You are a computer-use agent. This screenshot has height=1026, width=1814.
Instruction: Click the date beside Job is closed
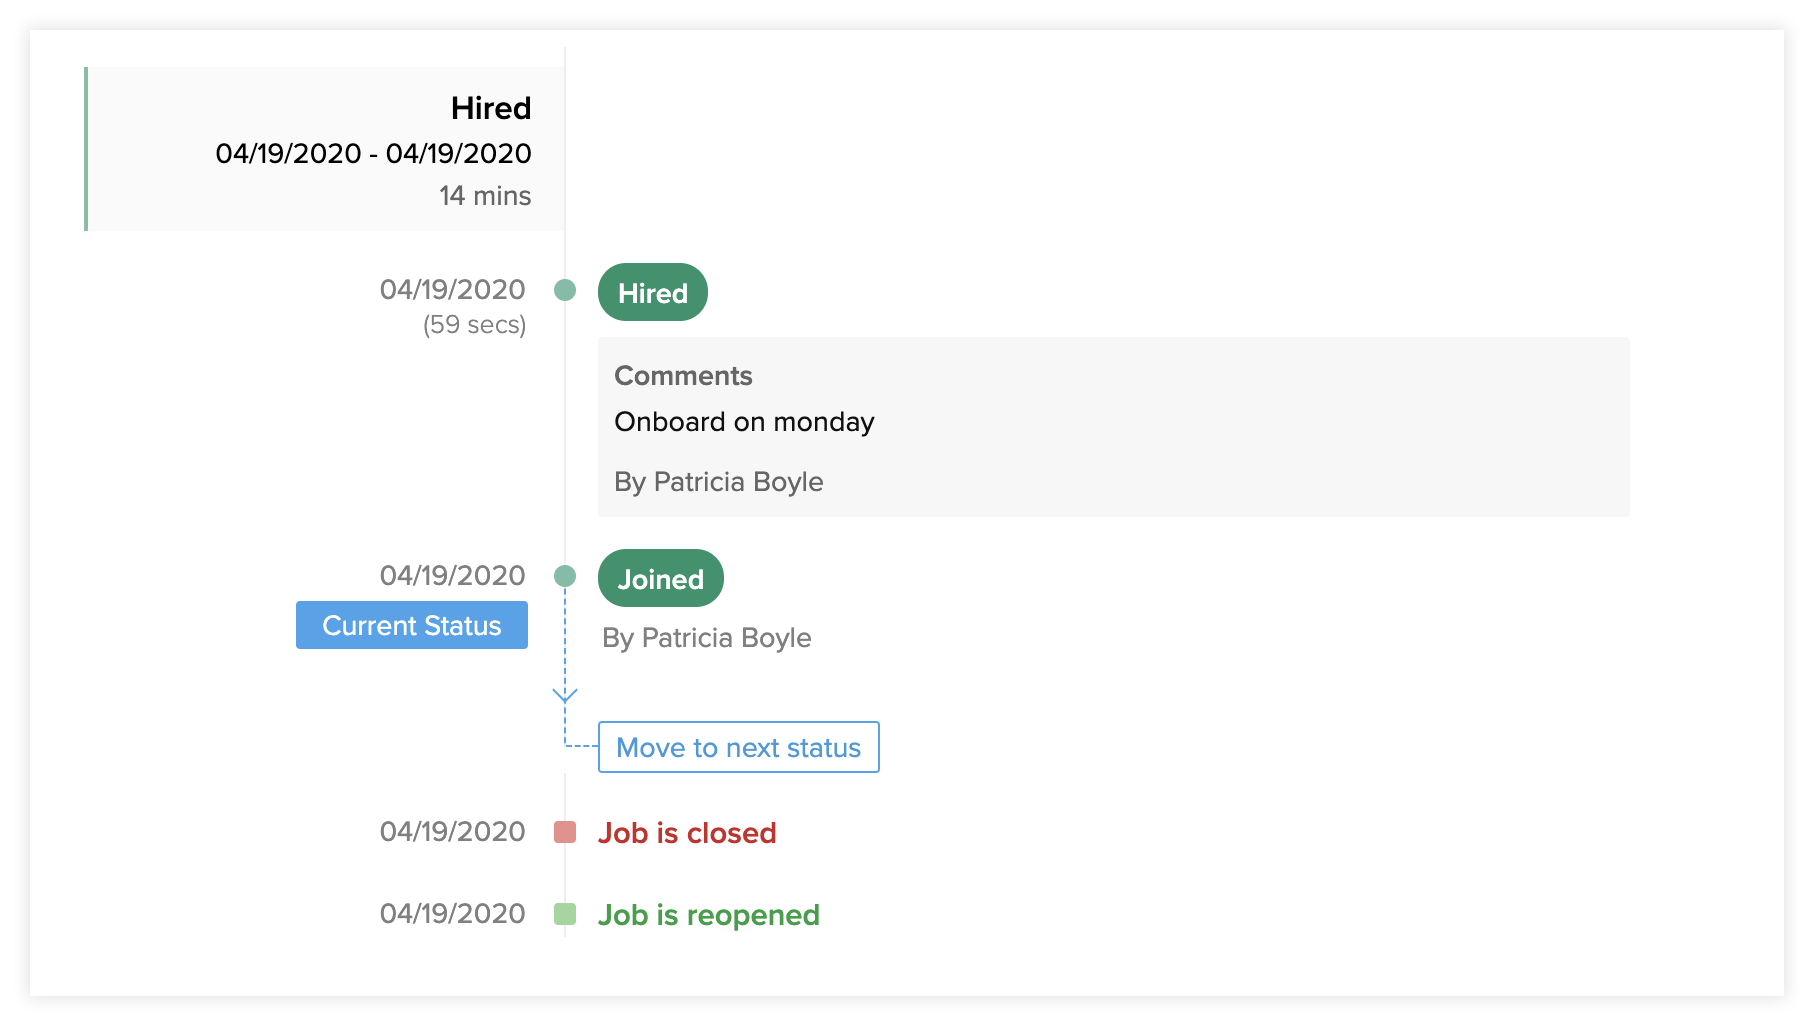point(452,832)
